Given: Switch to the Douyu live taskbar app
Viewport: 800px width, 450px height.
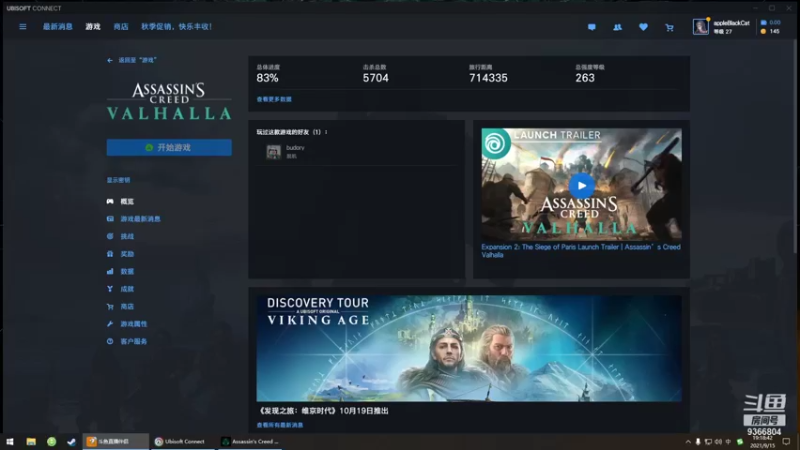Looking at the screenshot, I should pyautogui.click(x=115, y=442).
